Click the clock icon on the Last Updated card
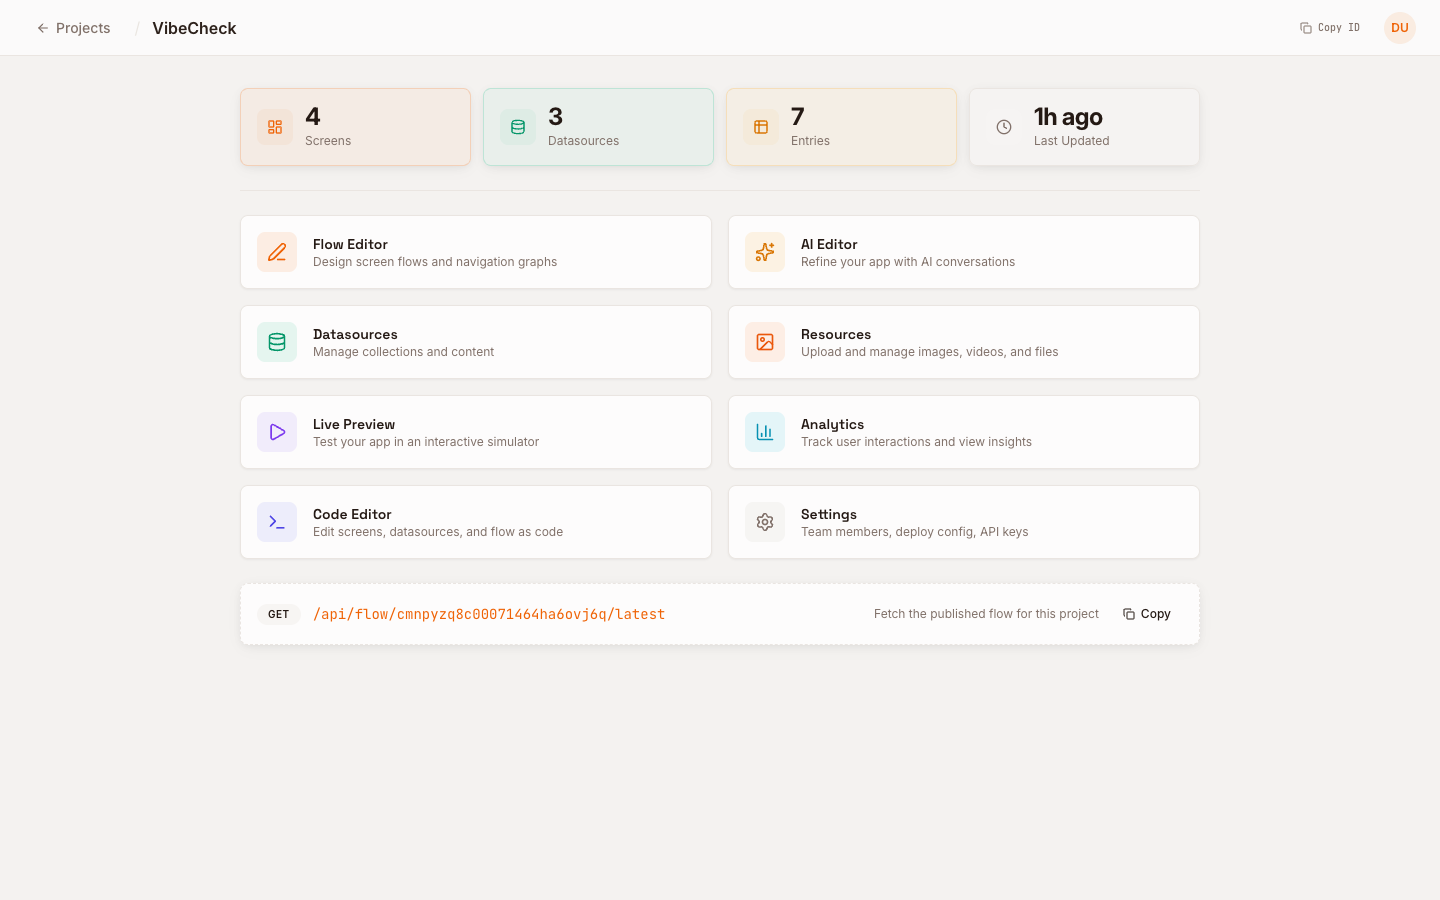The height and width of the screenshot is (900, 1440). [1003, 127]
